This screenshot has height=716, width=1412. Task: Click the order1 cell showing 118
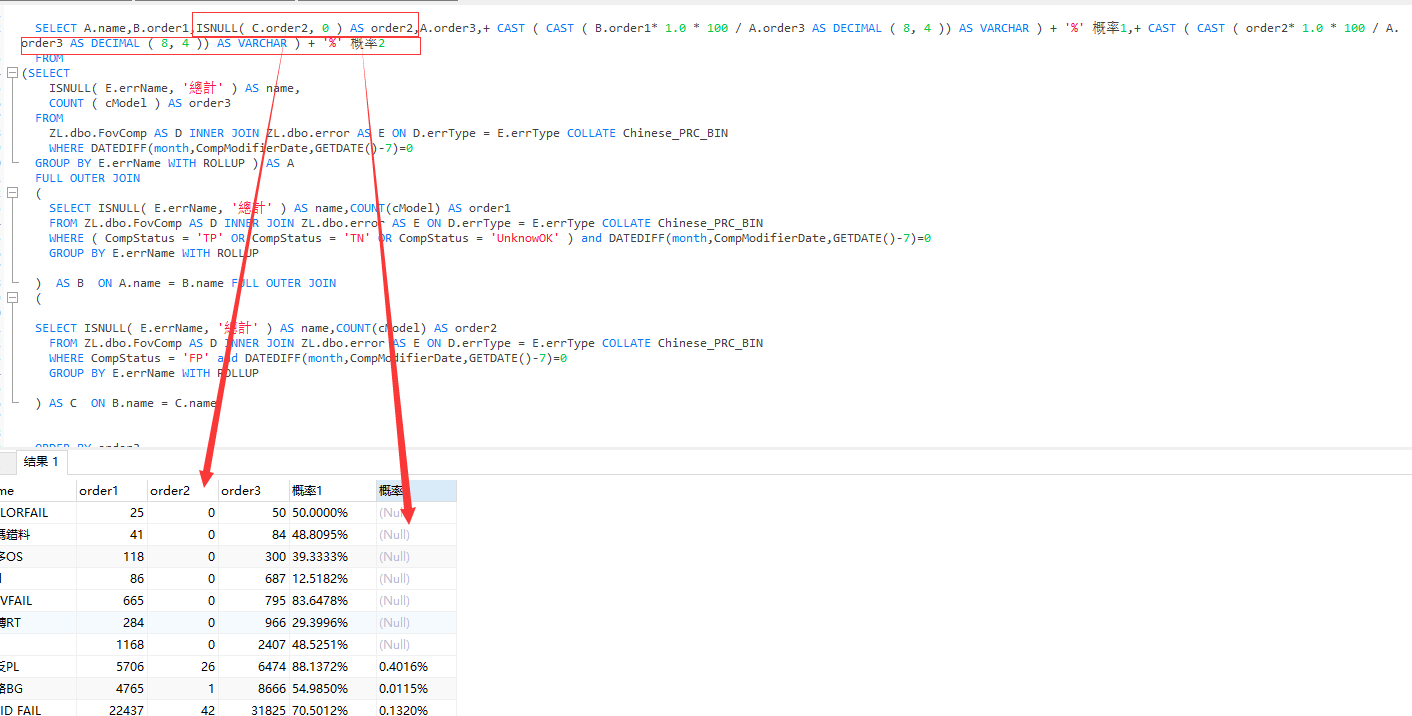pyautogui.click(x=112, y=556)
